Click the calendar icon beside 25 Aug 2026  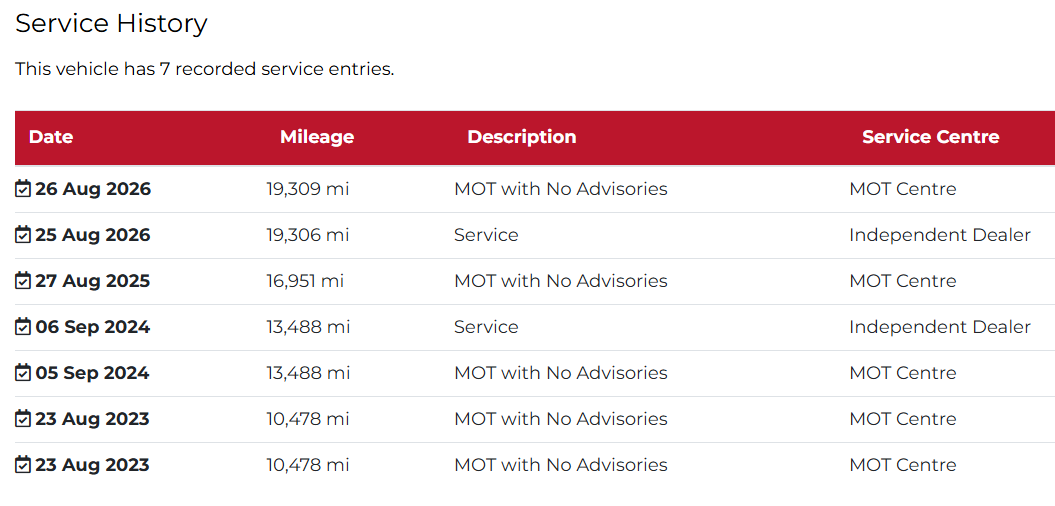23,235
